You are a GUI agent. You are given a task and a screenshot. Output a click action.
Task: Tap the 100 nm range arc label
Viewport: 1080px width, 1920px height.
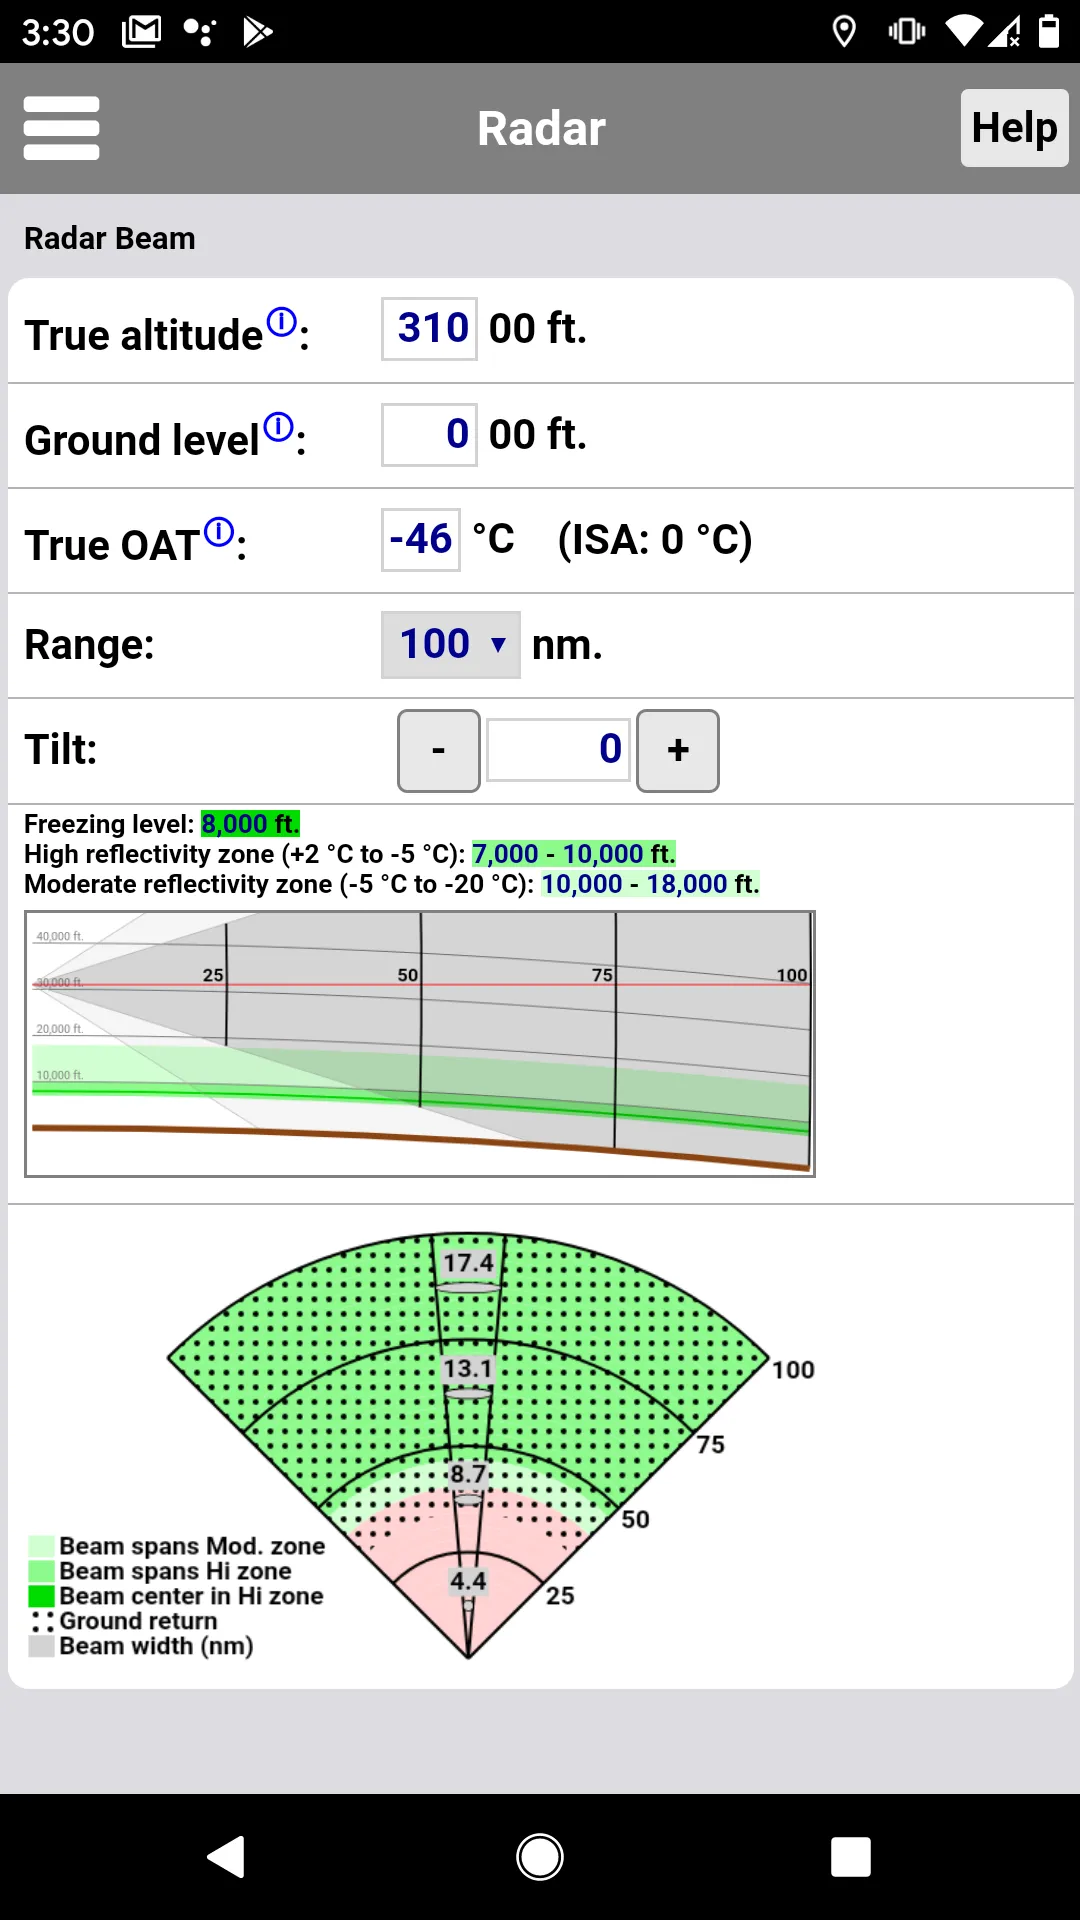coord(793,1370)
